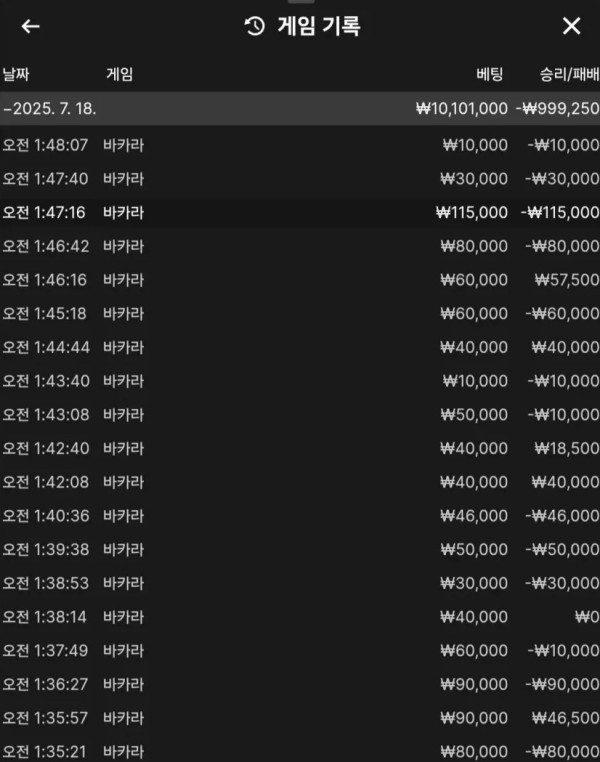Open the 오전 1:35:57 row winning ₩46,500
The height and width of the screenshot is (762, 600).
[300, 718]
